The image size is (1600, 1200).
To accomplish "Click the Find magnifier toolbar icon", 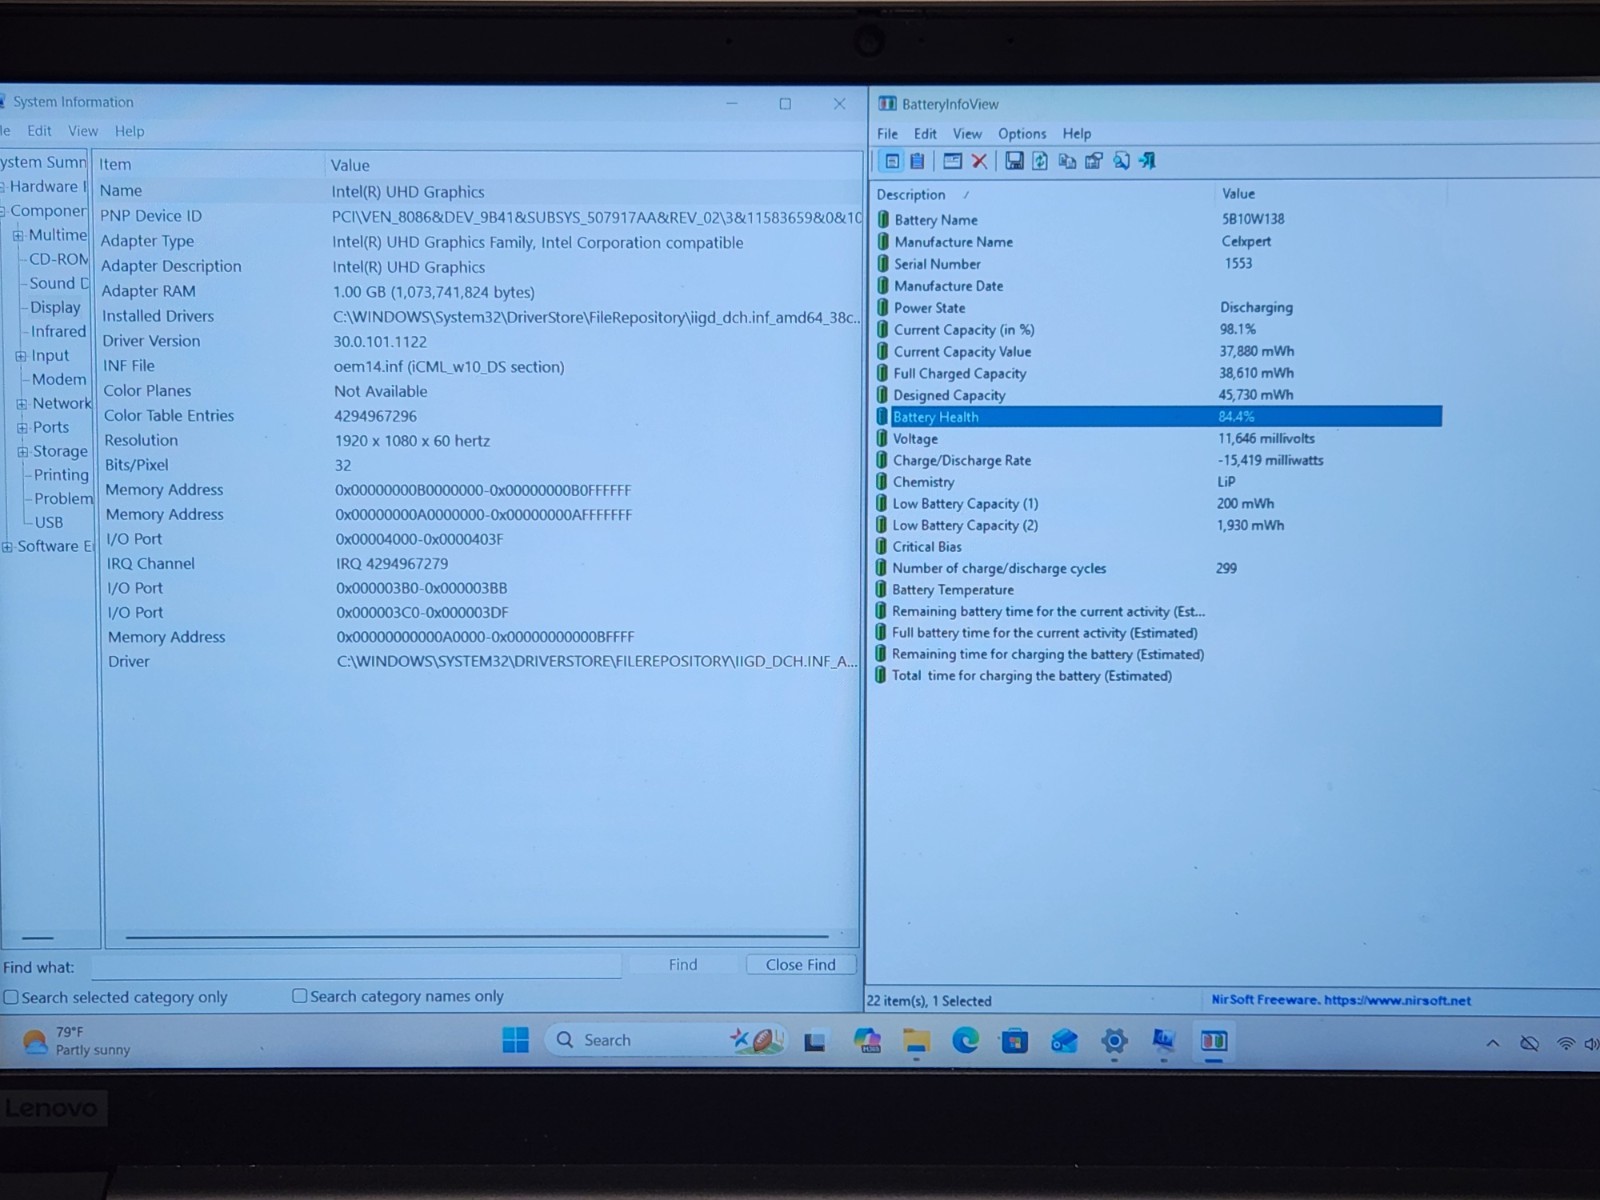I will pyautogui.click(x=1121, y=161).
